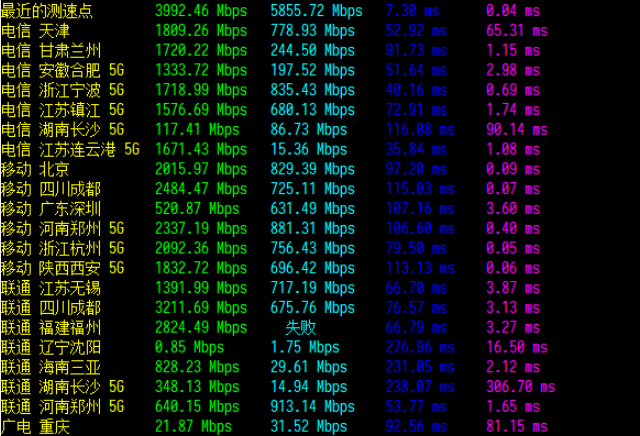Select the 联通 海南三亚 node label
This screenshot has height=436, width=640.
point(51,367)
